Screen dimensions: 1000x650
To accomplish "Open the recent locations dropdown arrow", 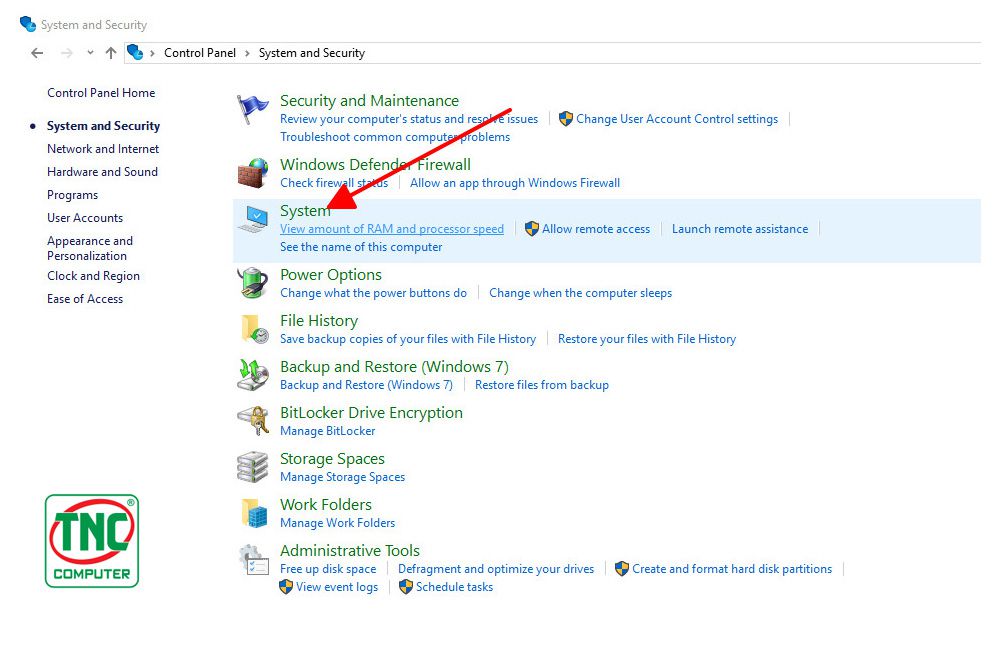I will pyautogui.click(x=90, y=53).
